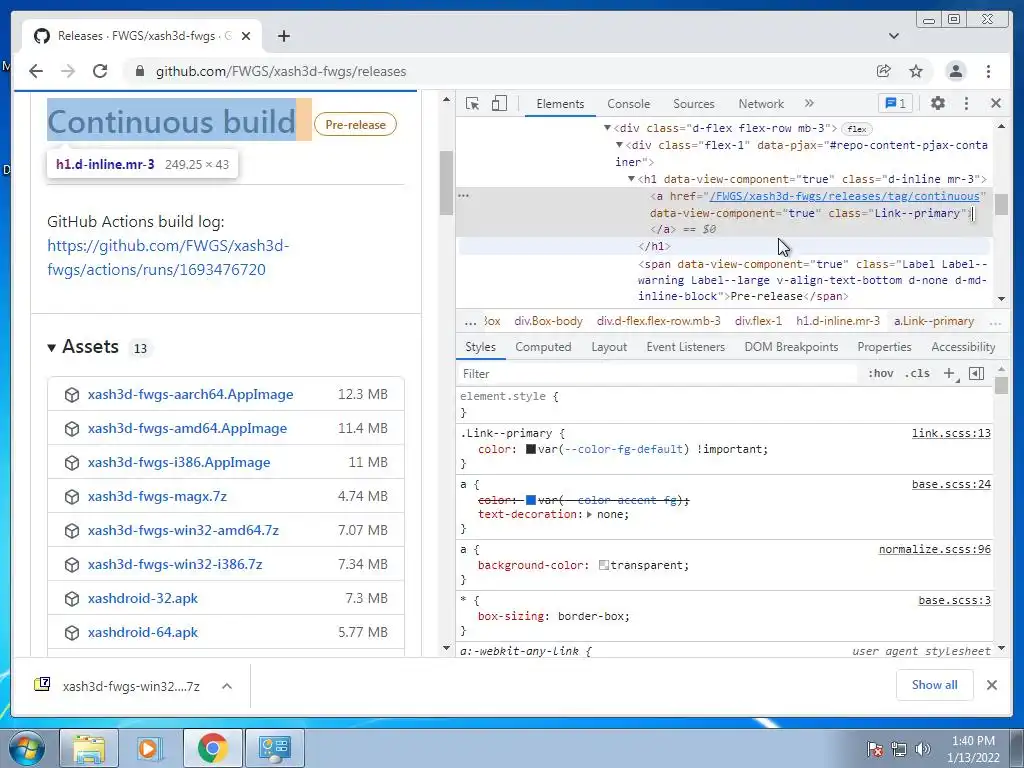Screen dimensions: 1024x768
Task: Switch to the Network tab
Action: click(761, 104)
